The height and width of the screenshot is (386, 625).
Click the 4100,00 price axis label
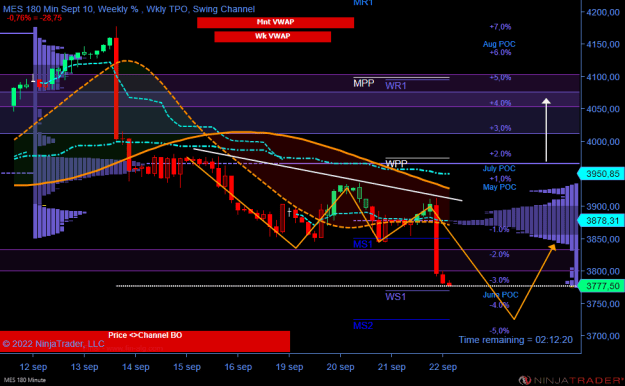pyautogui.click(x=603, y=77)
